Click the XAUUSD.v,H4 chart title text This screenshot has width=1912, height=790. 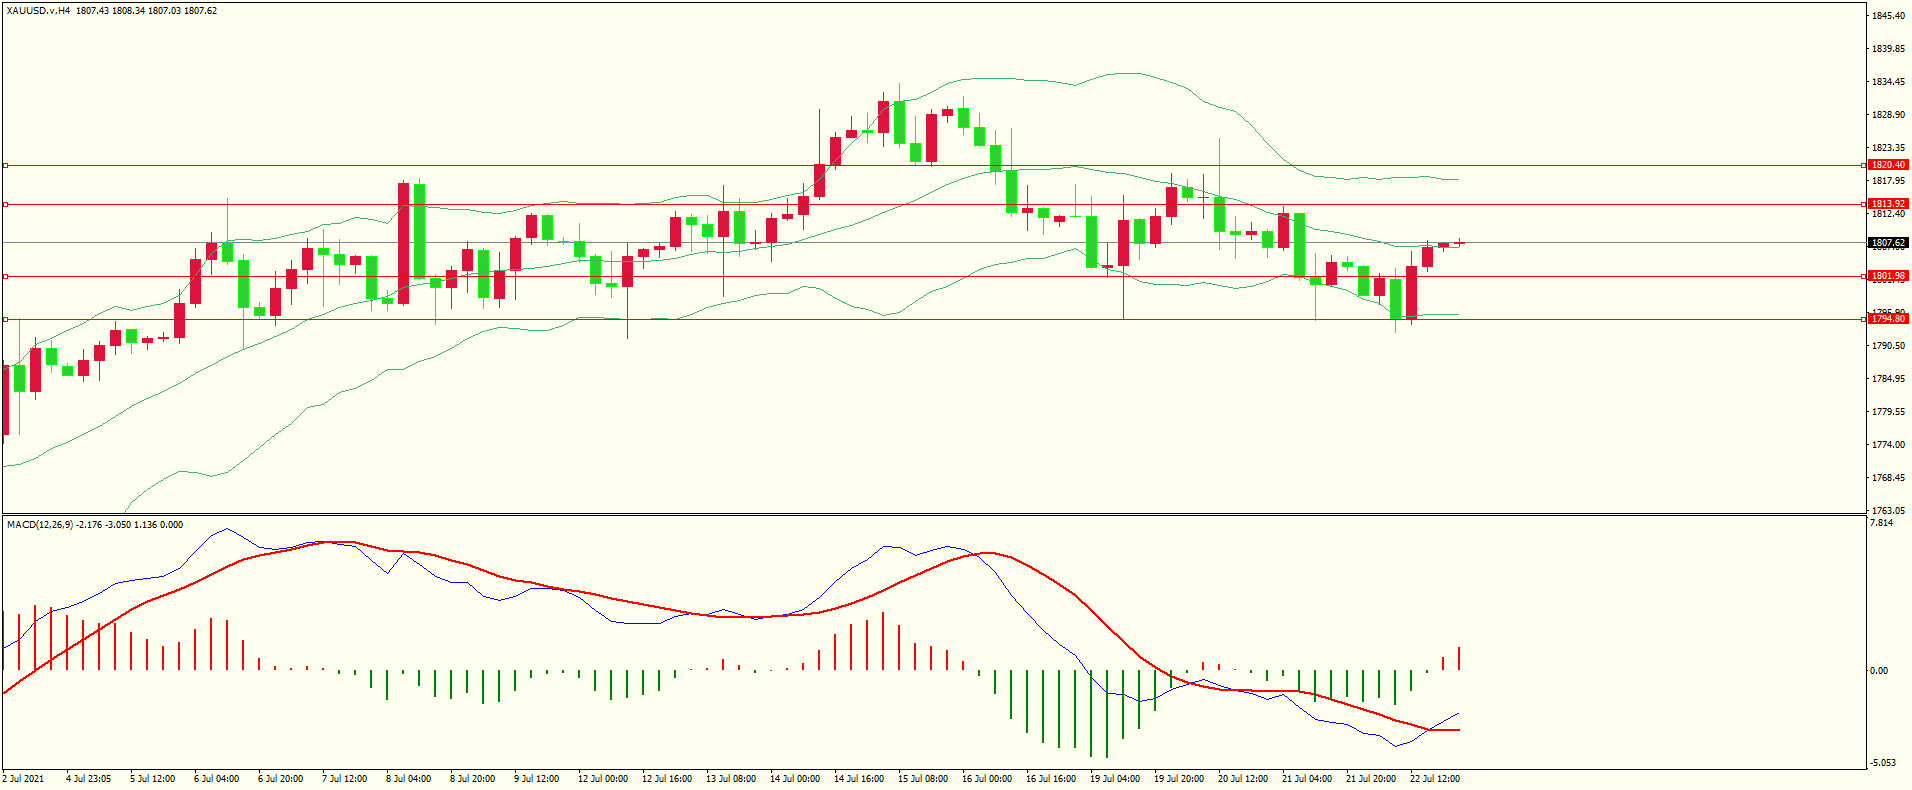pyautogui.click(x=38, y=11)
